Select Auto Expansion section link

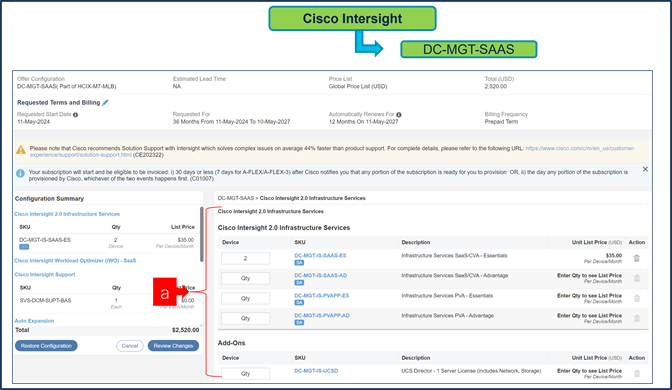(x=34, y=321)
